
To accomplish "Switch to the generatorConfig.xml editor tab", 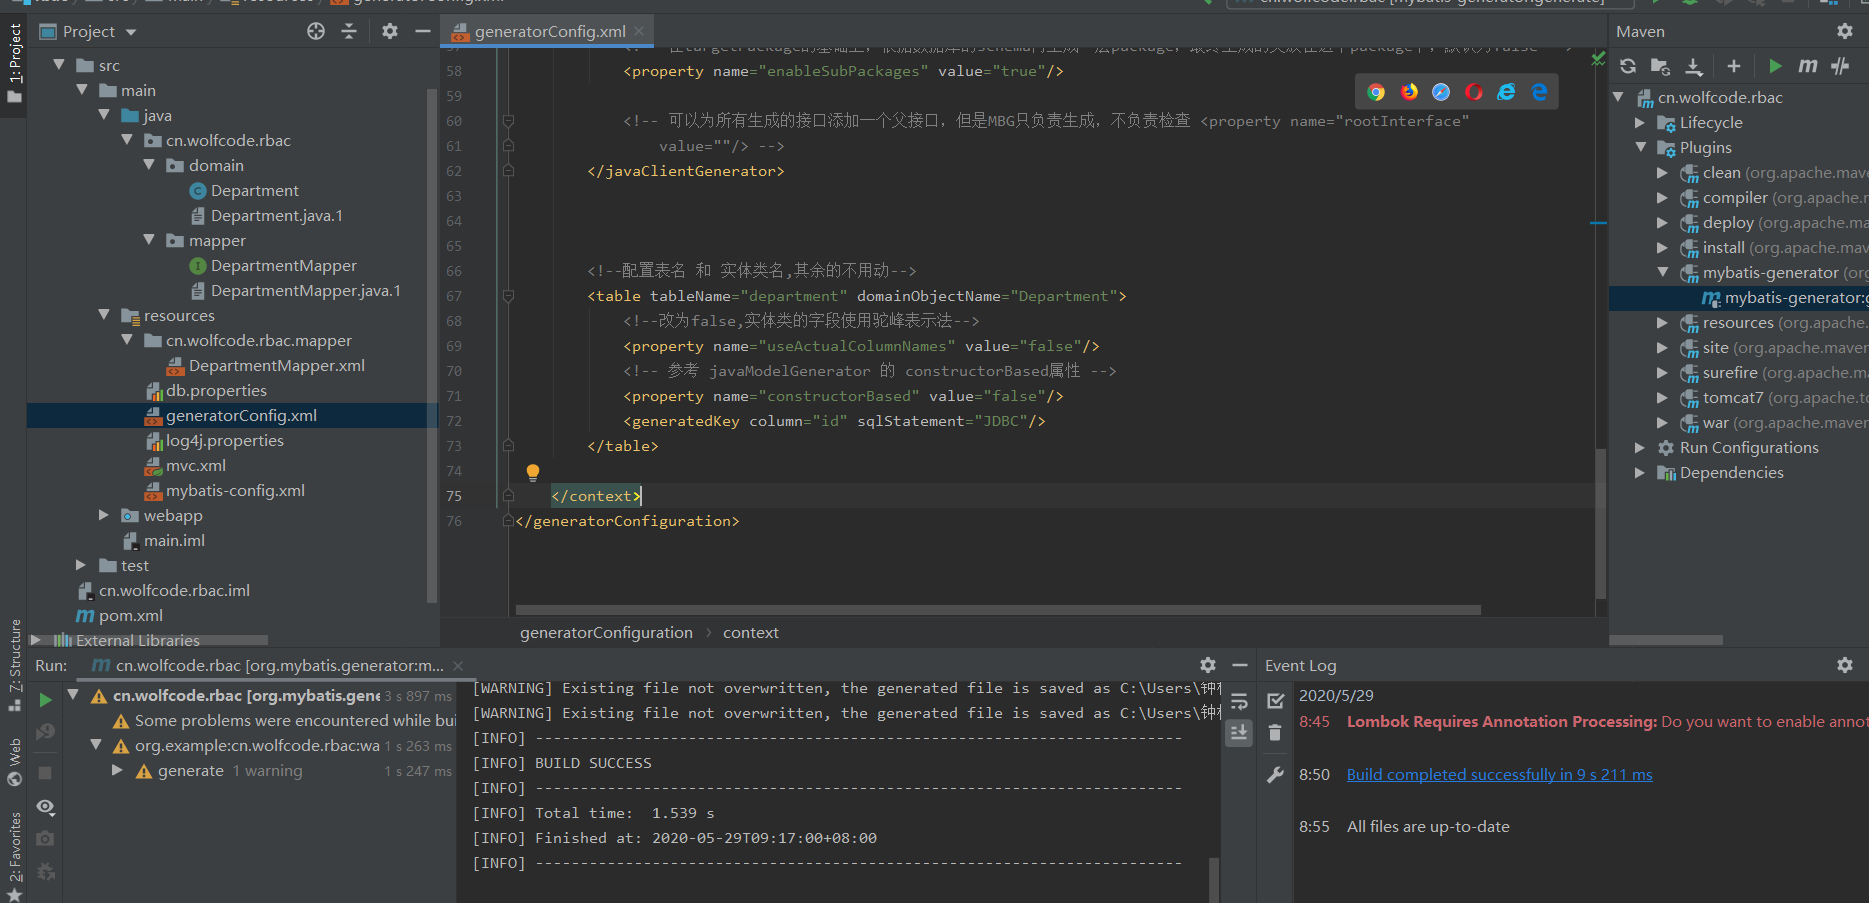I will click(549, 31).
